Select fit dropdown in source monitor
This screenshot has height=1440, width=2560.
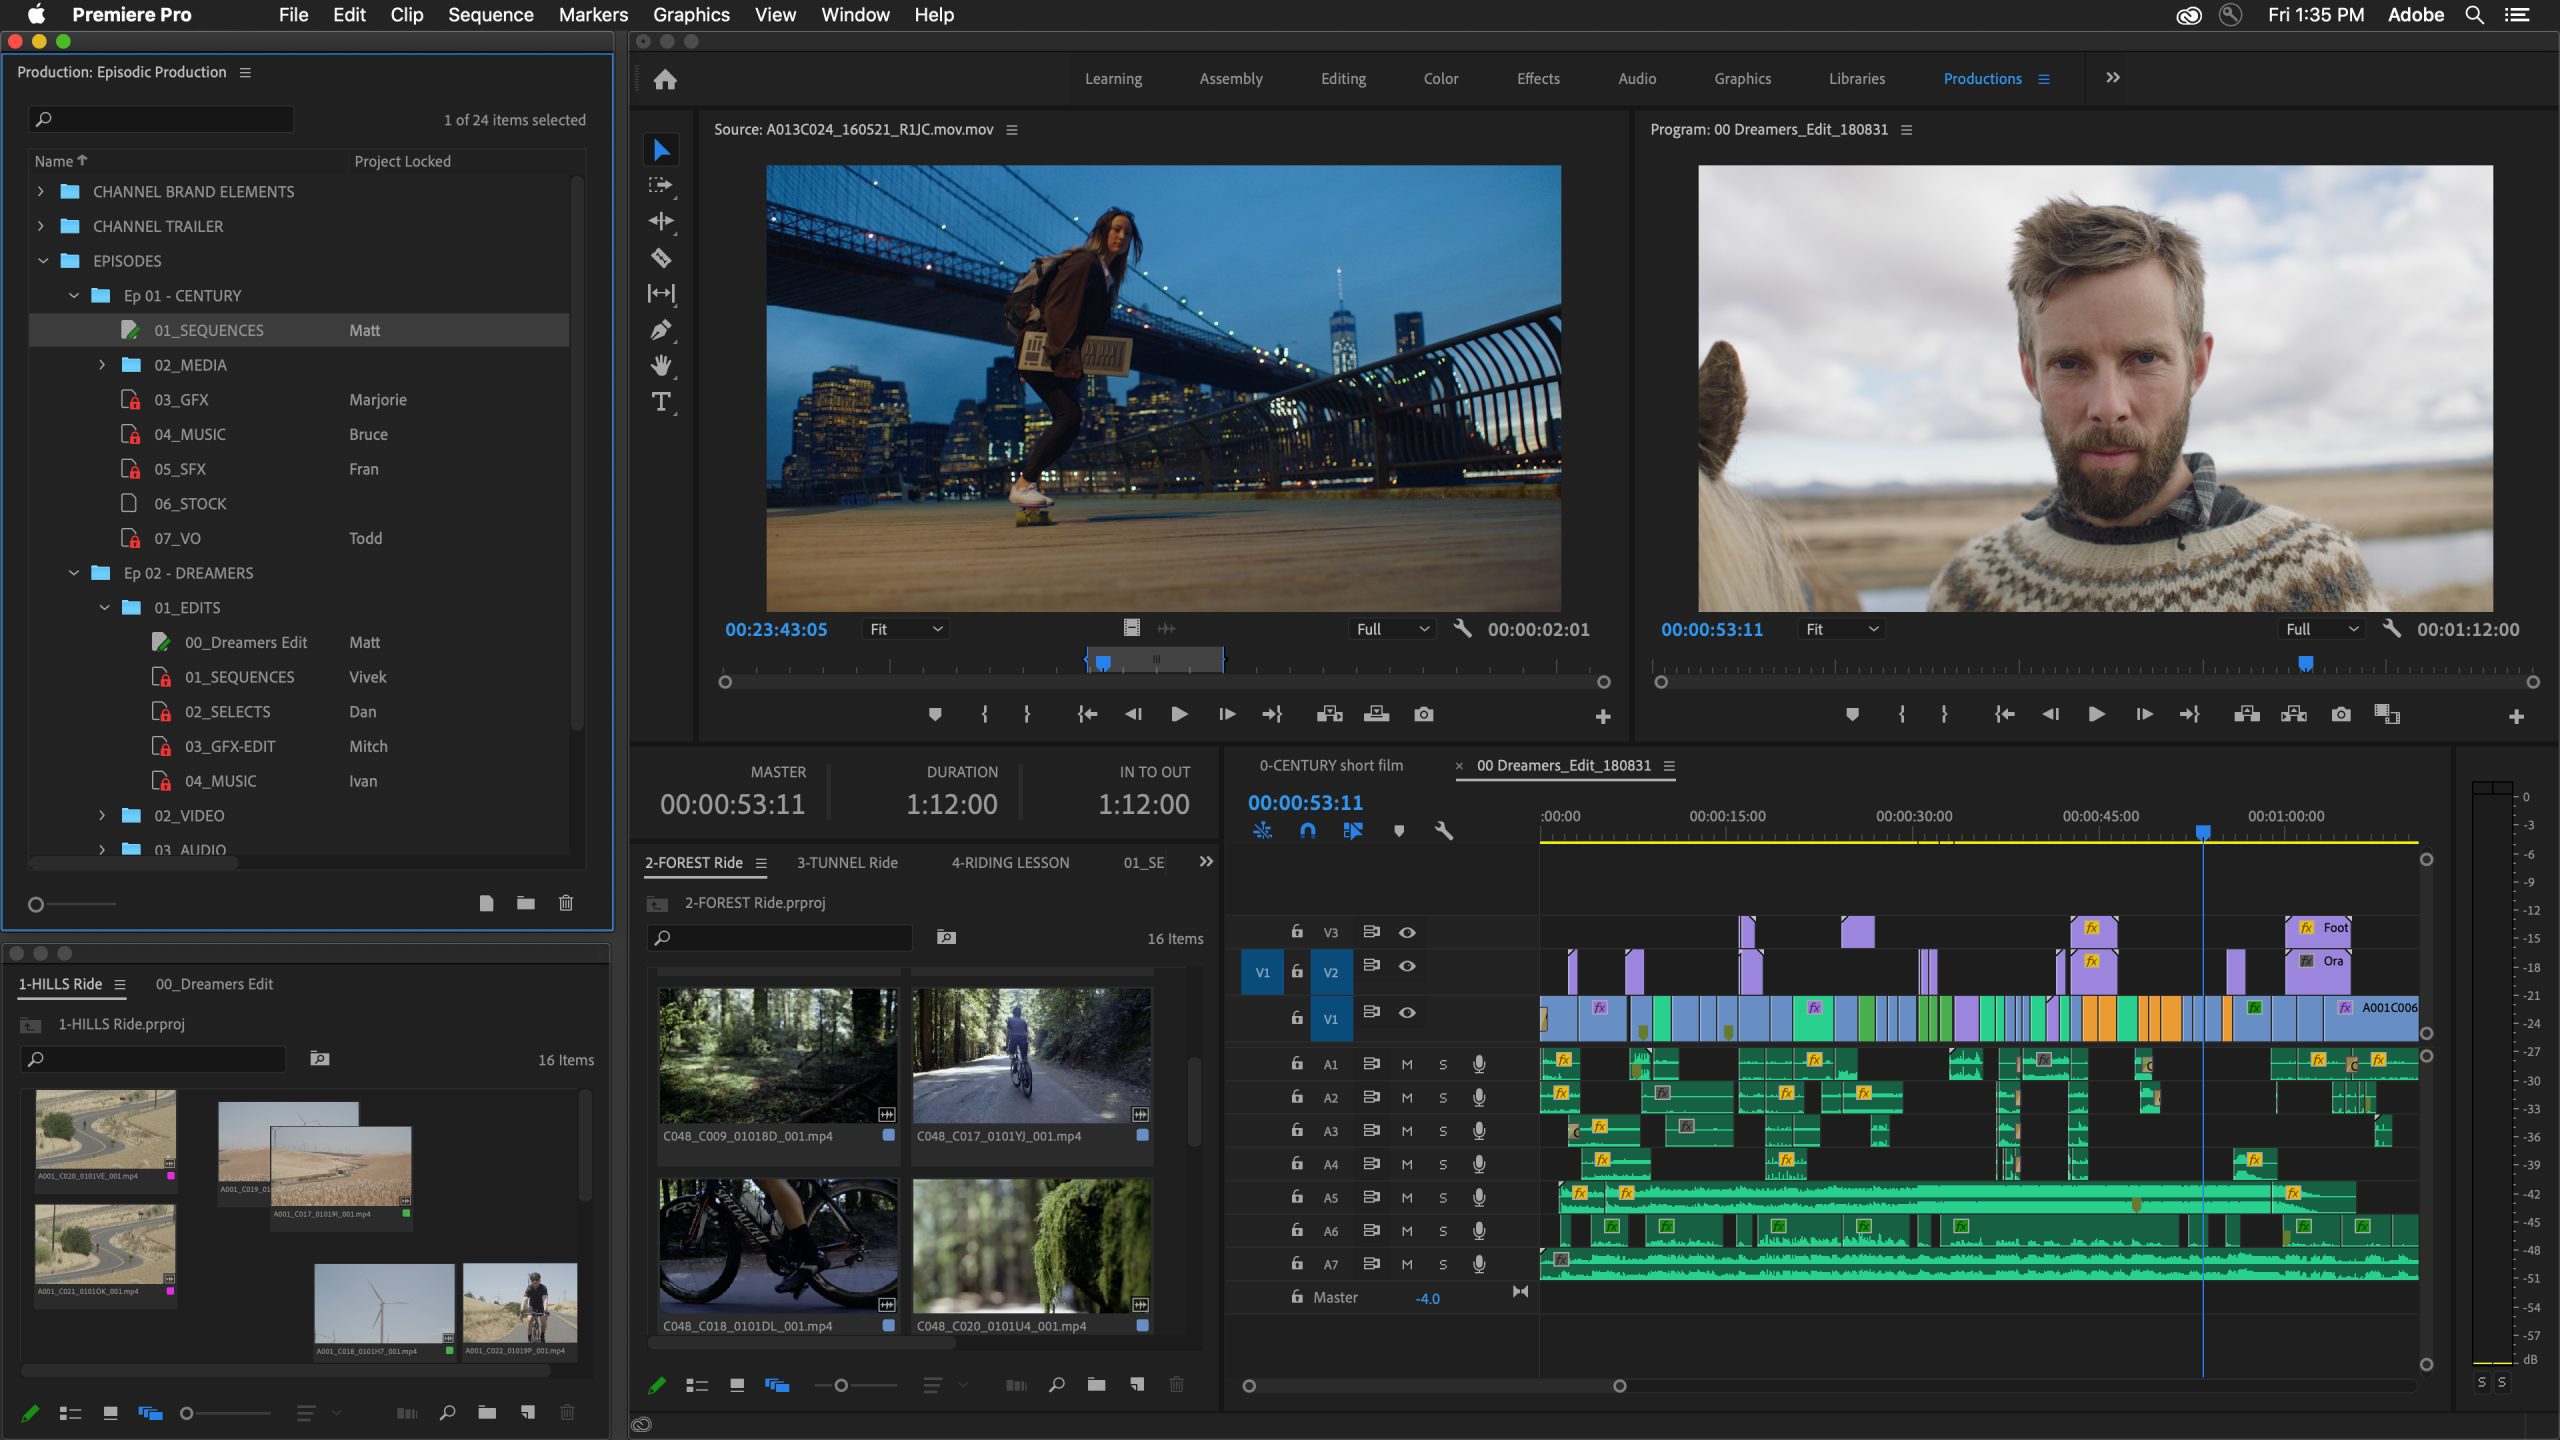click(x=902, y=629)
